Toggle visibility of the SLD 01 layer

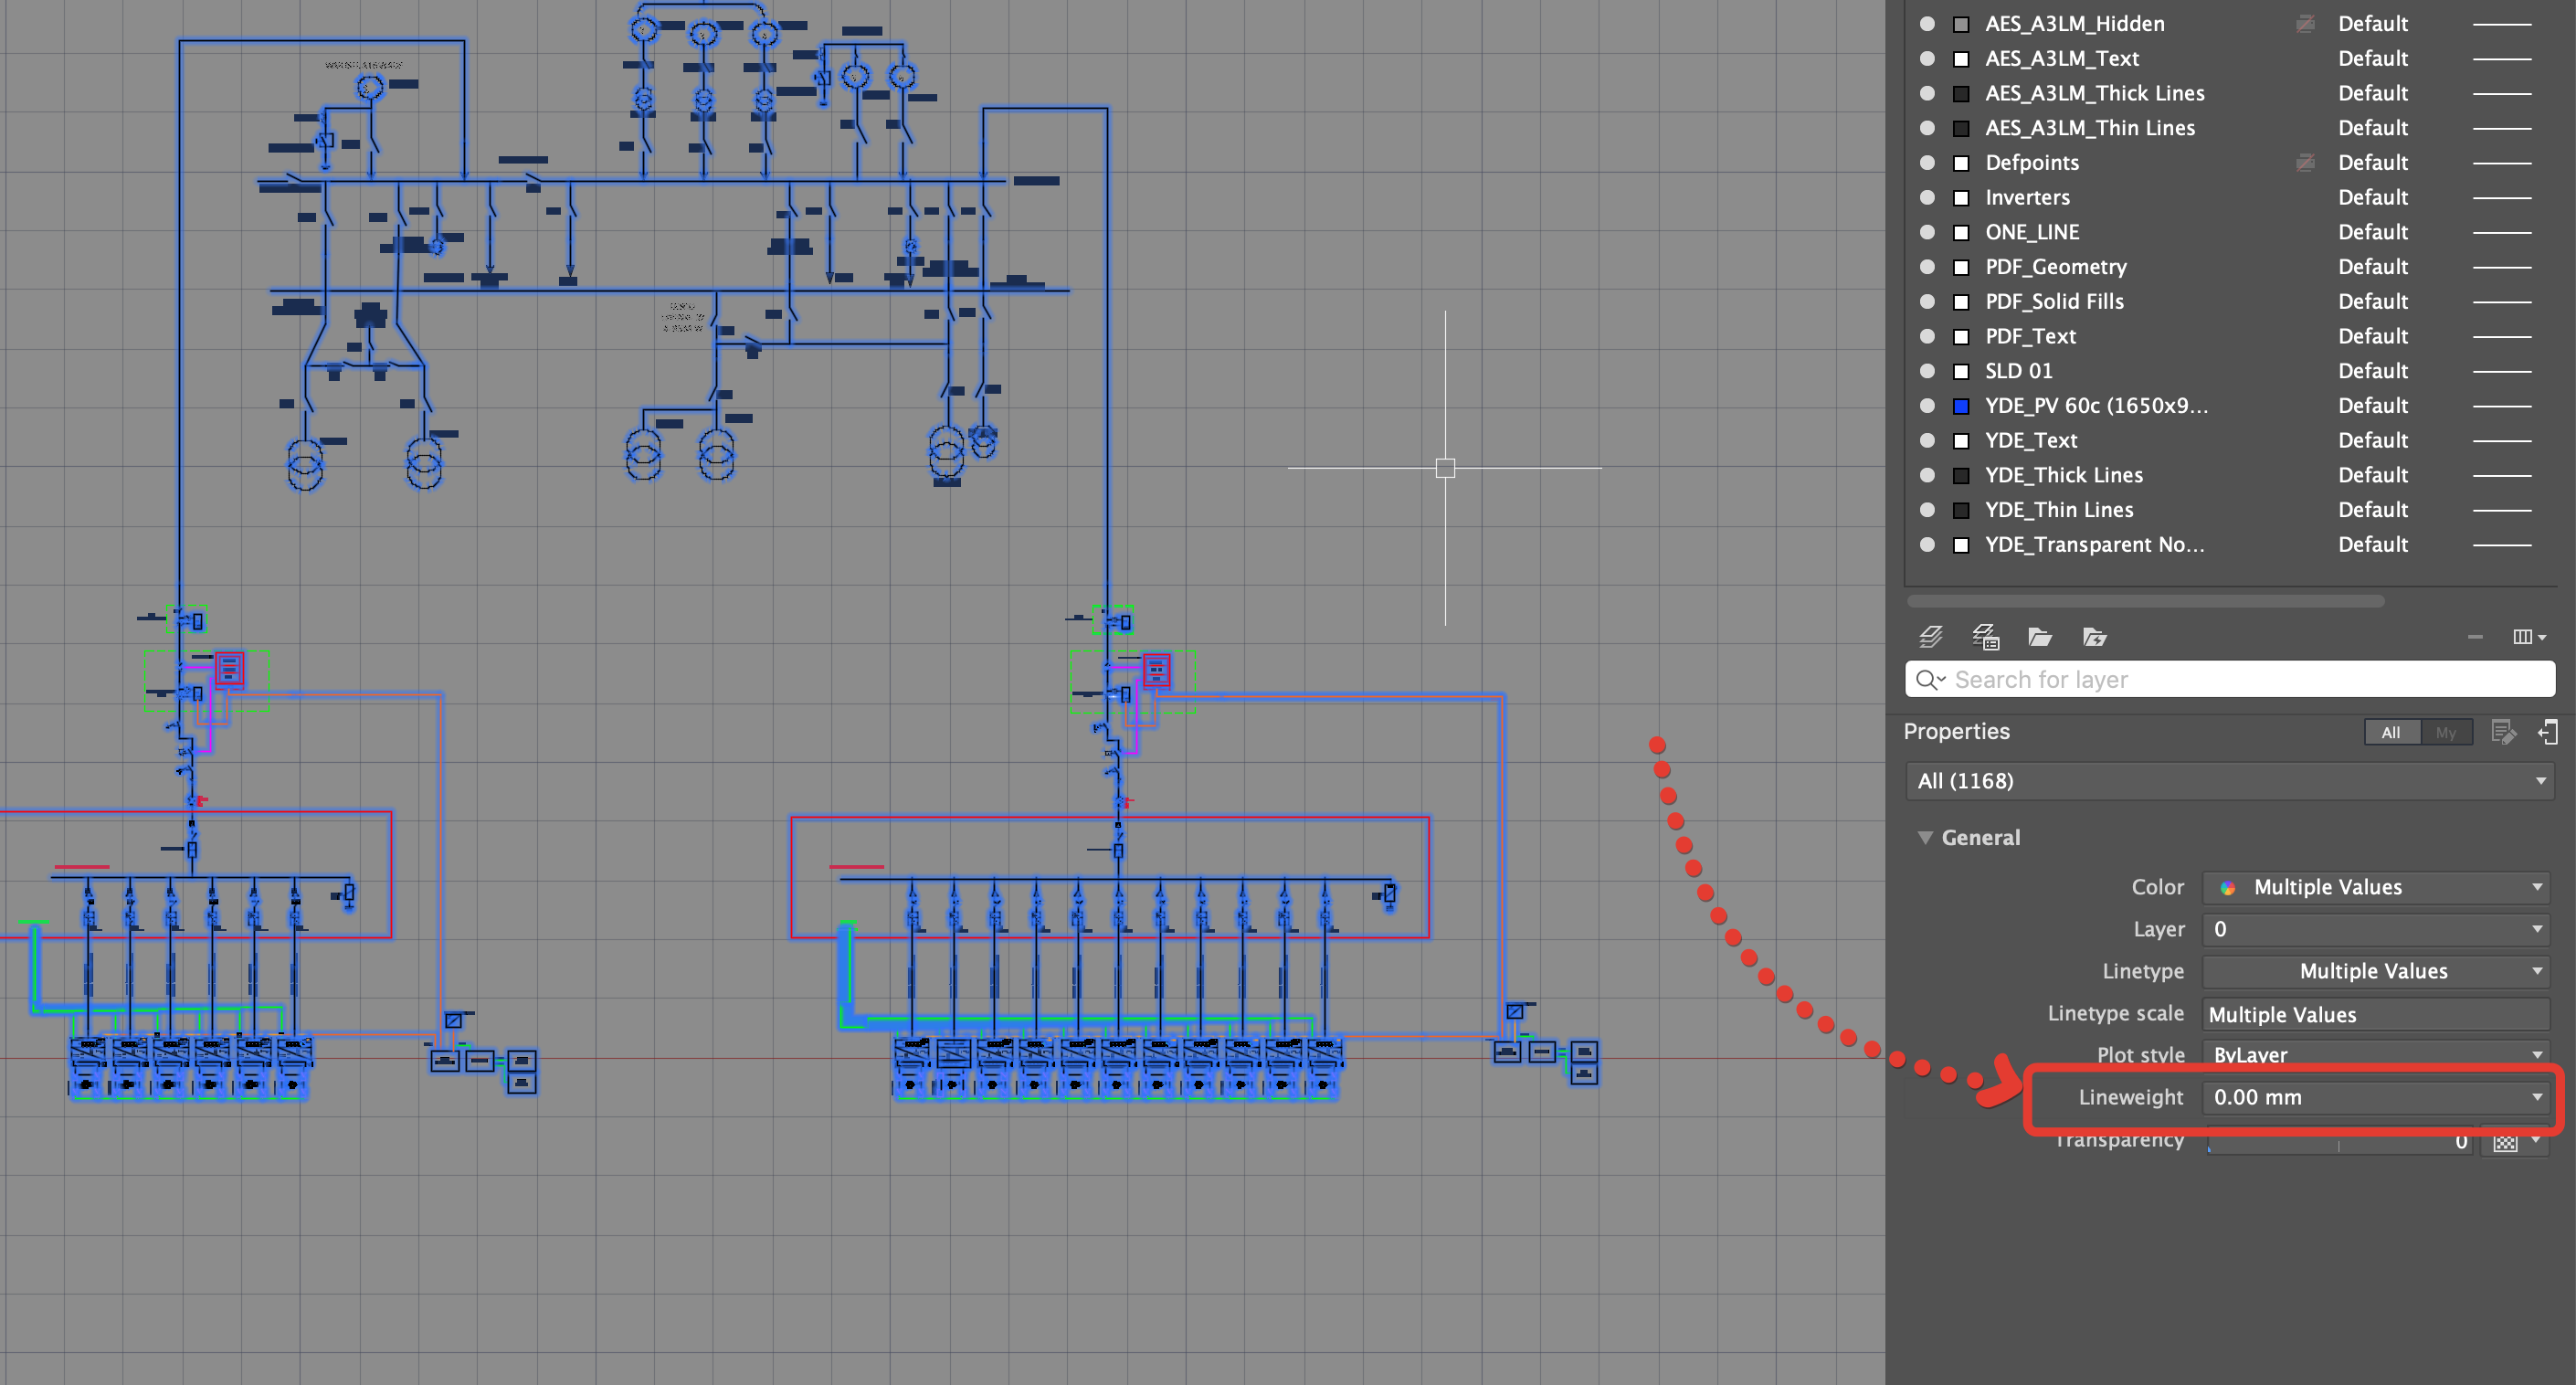click(1927, 371)
